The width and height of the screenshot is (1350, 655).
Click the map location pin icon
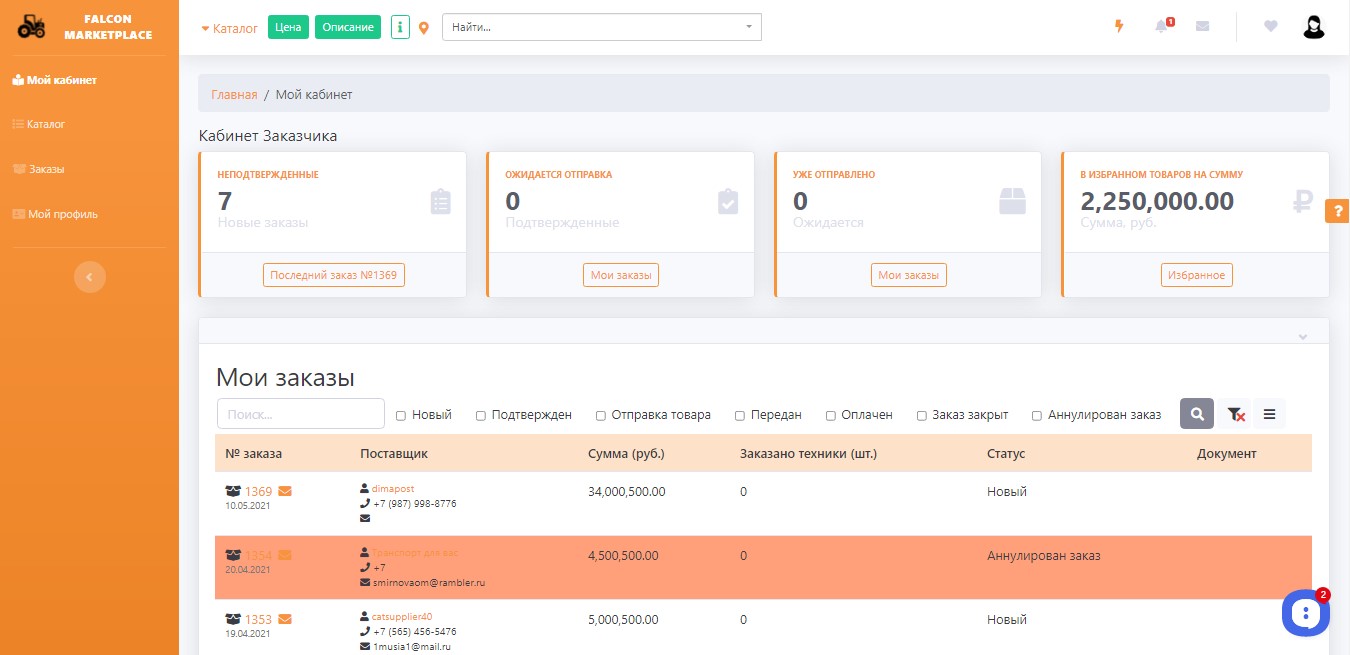point(424,28)
